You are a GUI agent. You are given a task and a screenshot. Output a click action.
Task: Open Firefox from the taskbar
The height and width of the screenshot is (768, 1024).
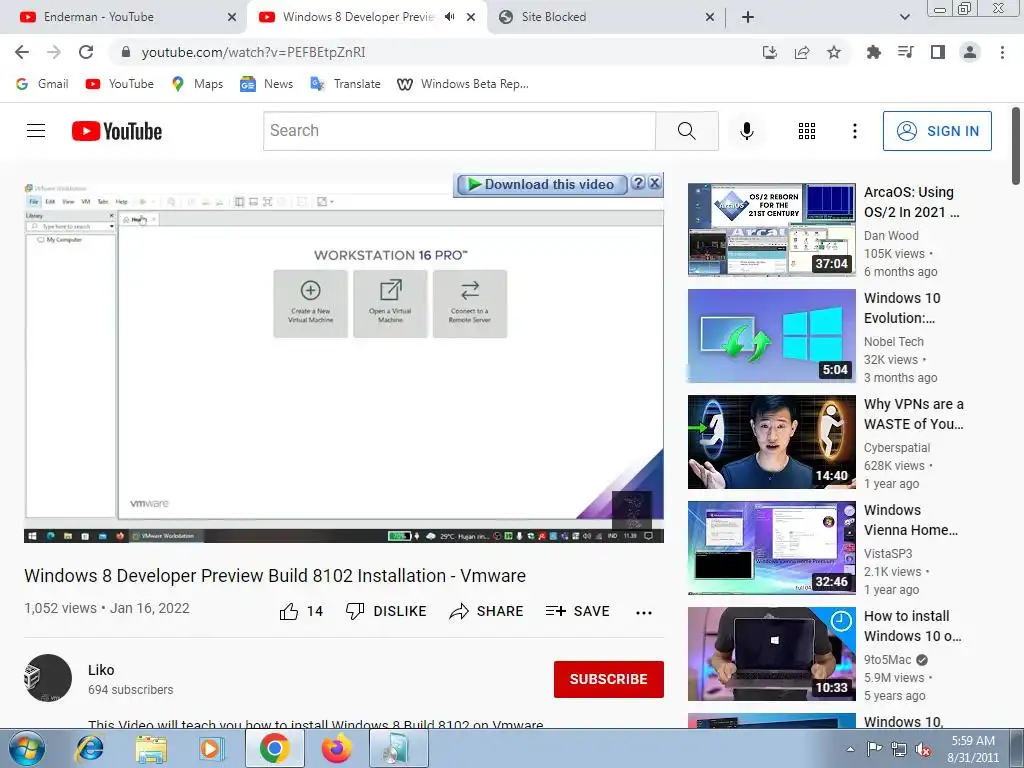point(336,749)
